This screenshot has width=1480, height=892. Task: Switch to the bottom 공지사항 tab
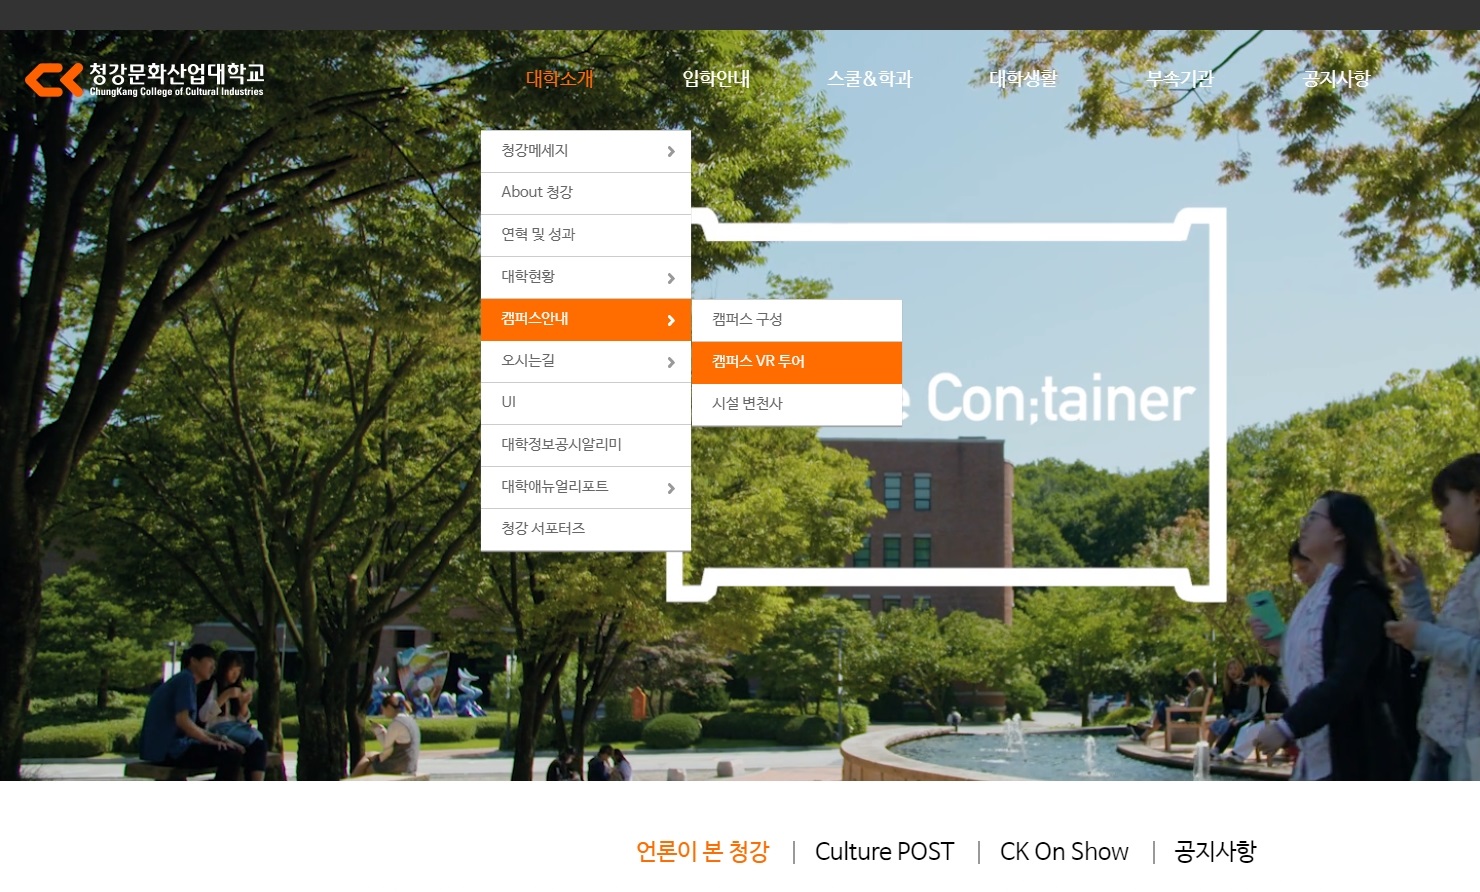click(1215, 852)
